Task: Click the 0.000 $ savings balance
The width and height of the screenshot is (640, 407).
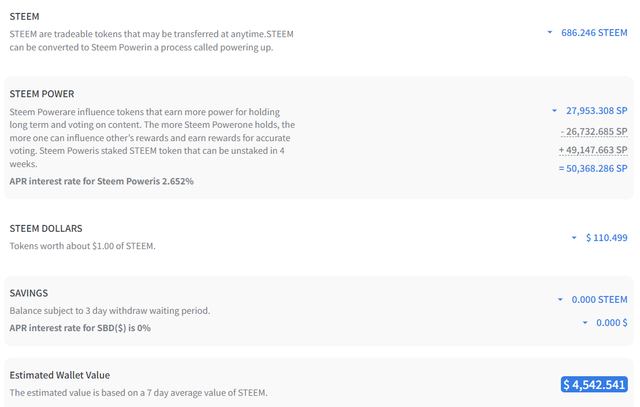Action: tap(612, 322)
